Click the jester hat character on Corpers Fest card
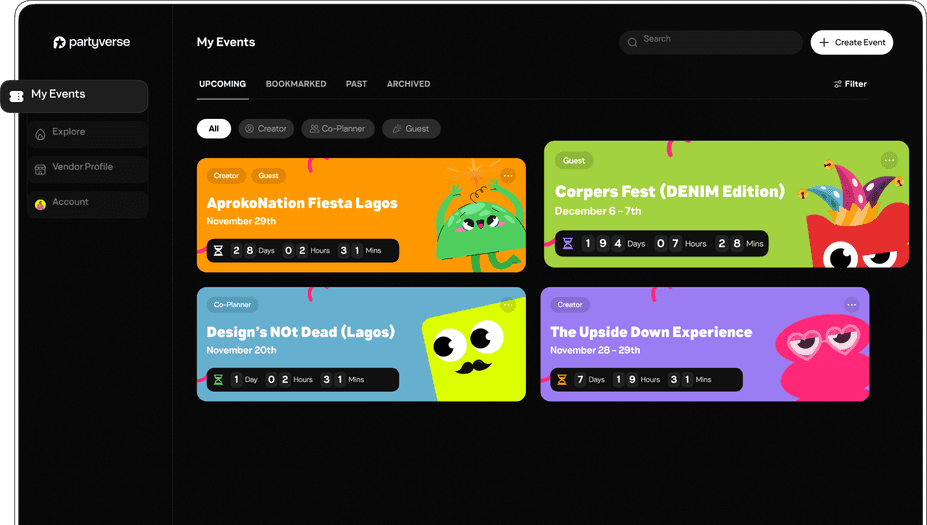The width and height of the screenshot is (927, 525). tap(854, 213)
